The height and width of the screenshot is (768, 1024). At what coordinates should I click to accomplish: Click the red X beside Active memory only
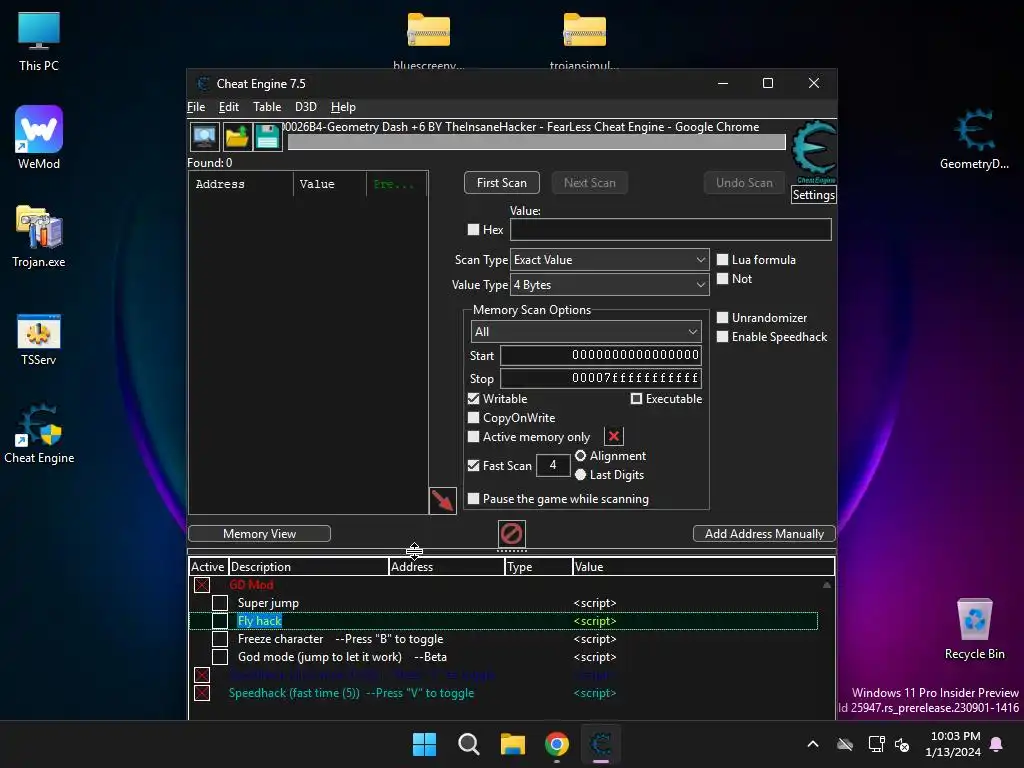pos(614,436)
